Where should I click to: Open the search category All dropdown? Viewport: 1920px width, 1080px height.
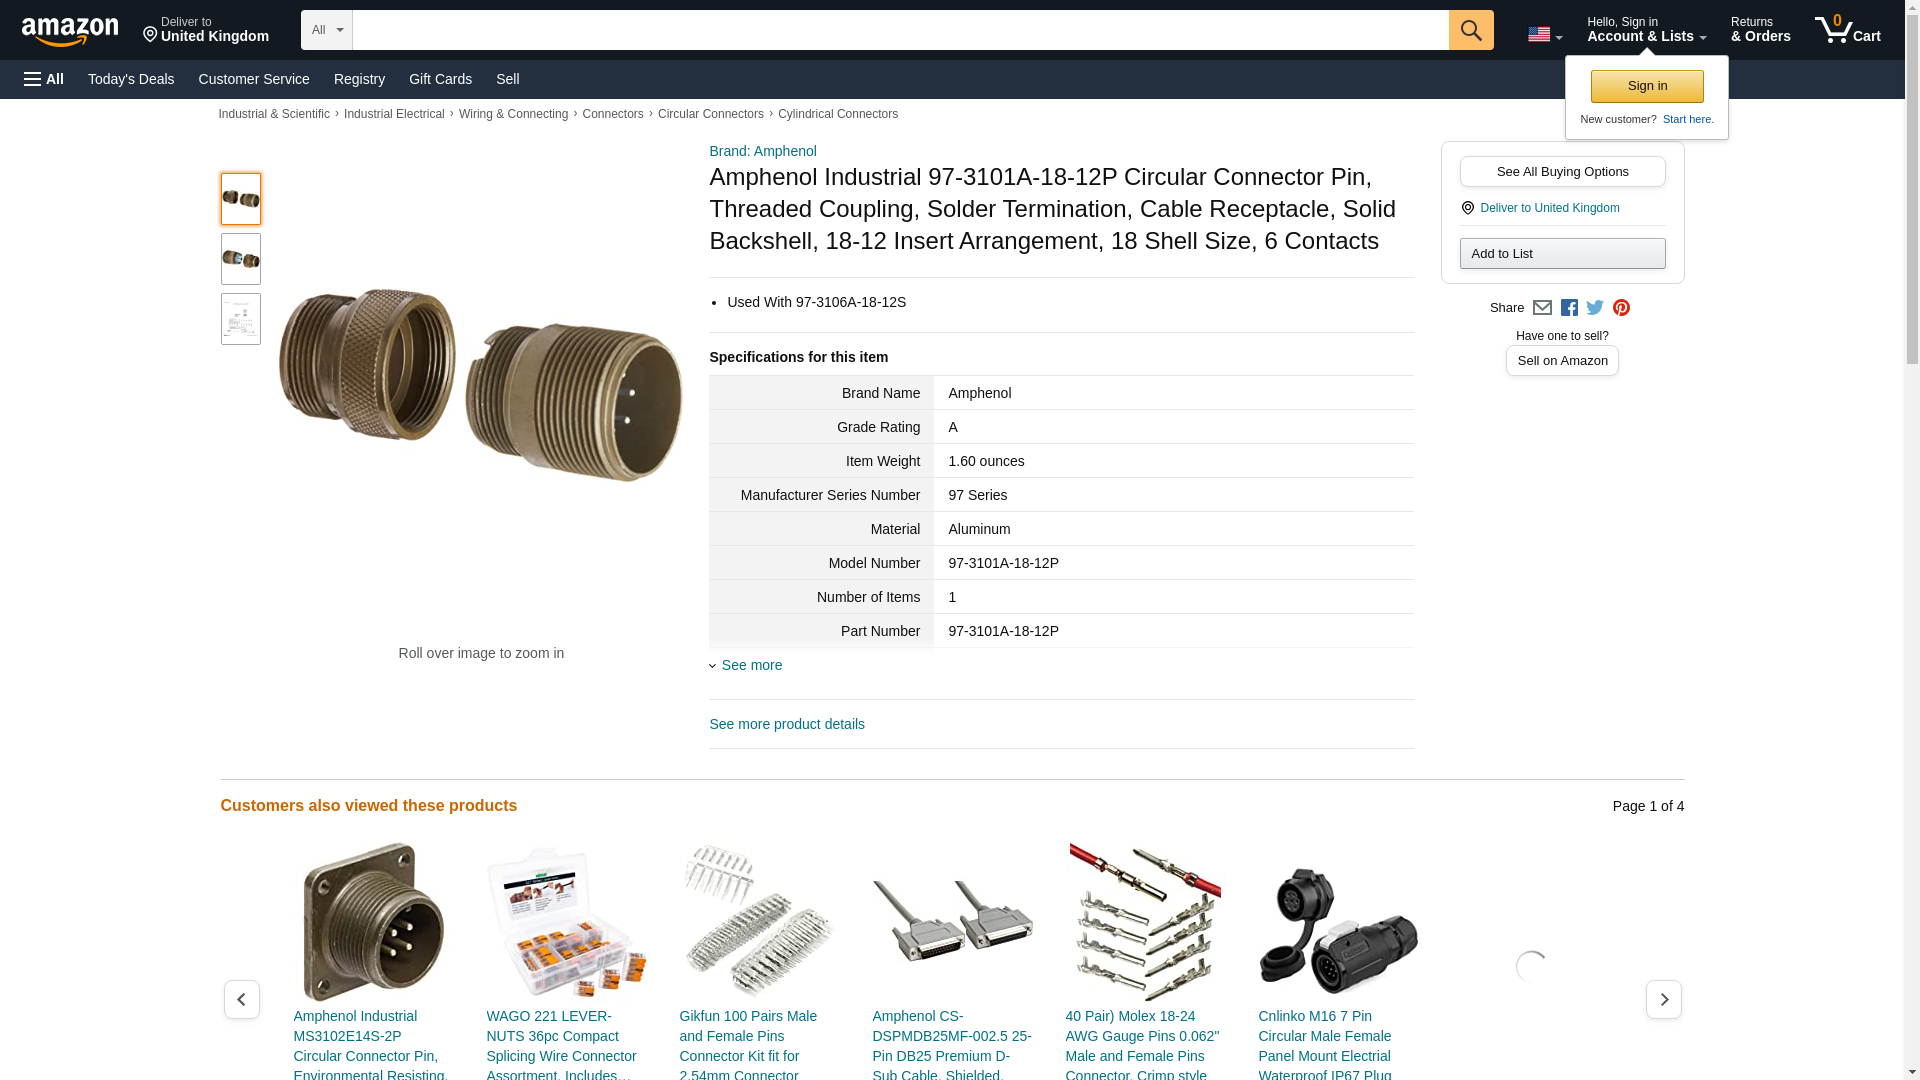point(326,30)
